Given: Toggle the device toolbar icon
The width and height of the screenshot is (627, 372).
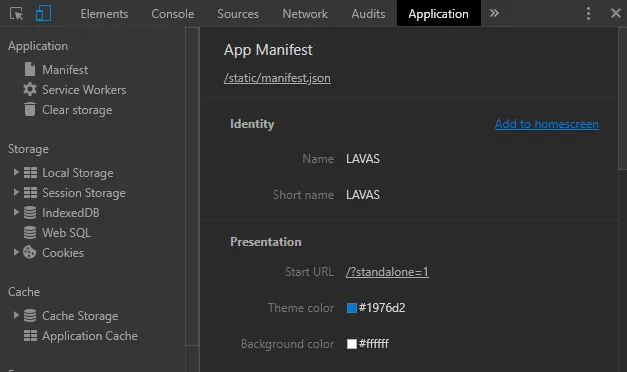Looking at the screenshot, I should pyautogui.click(x=43, y=14).
